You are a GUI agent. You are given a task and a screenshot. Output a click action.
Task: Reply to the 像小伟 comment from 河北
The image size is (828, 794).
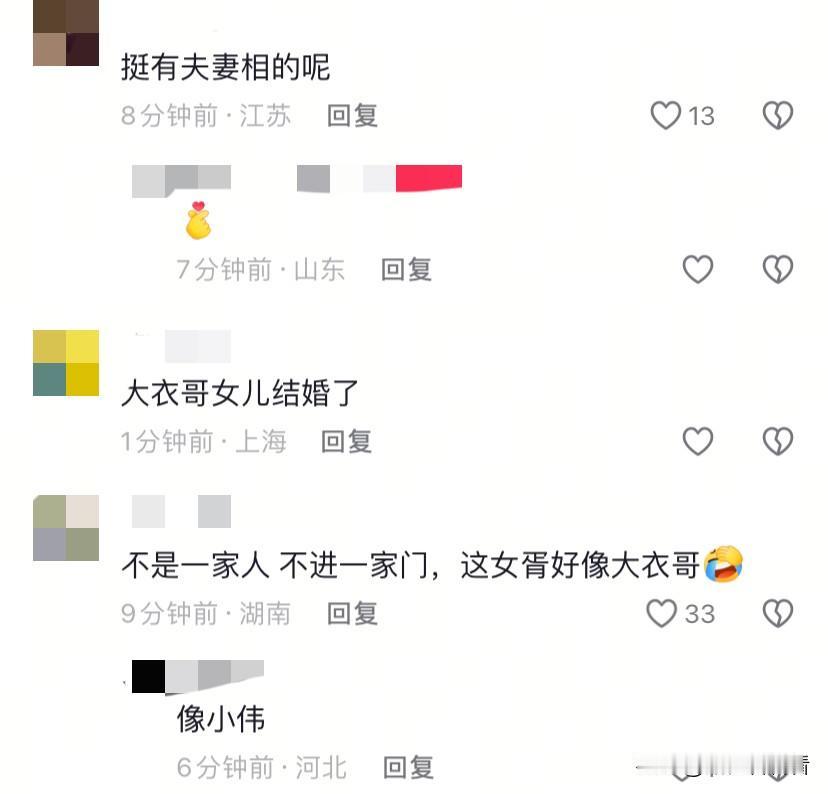pyautogui.click(x=408, y=767)
